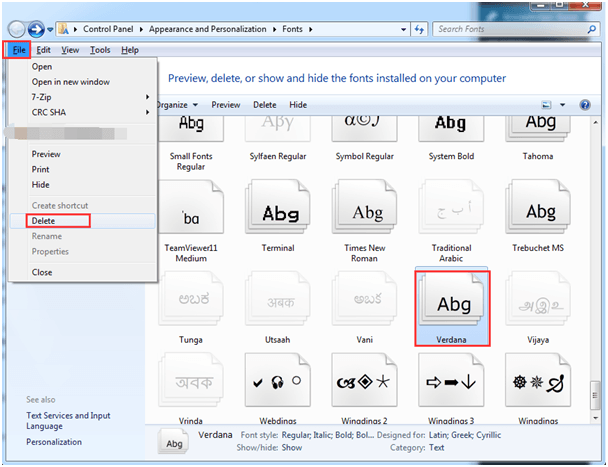
Task: Click scrollbar up arrow in fonts list
Action: click(596, 122)
